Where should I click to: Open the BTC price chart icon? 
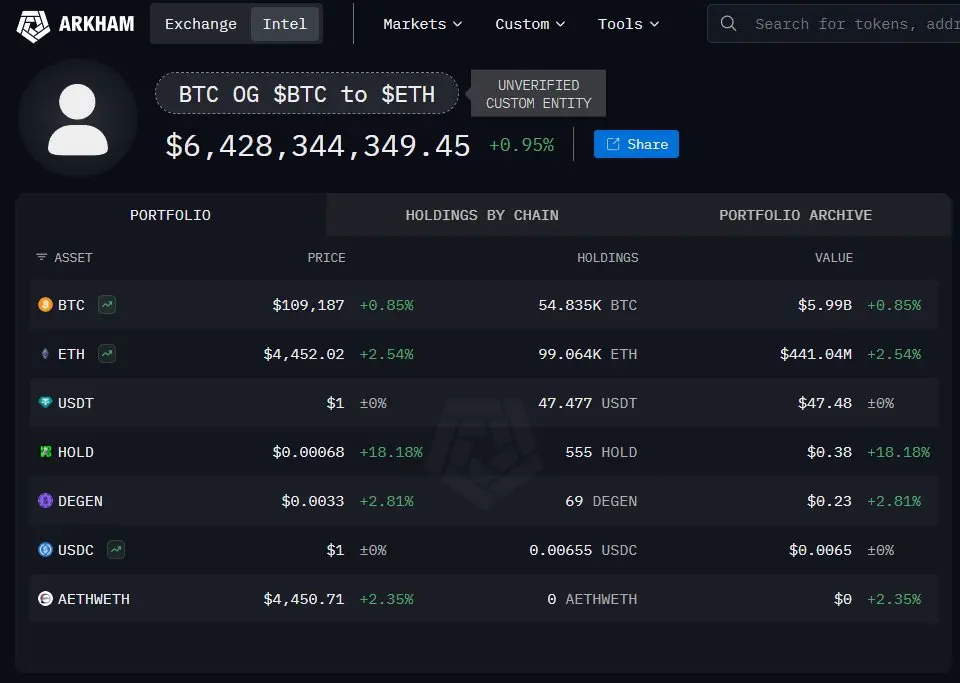pos(107,304)
